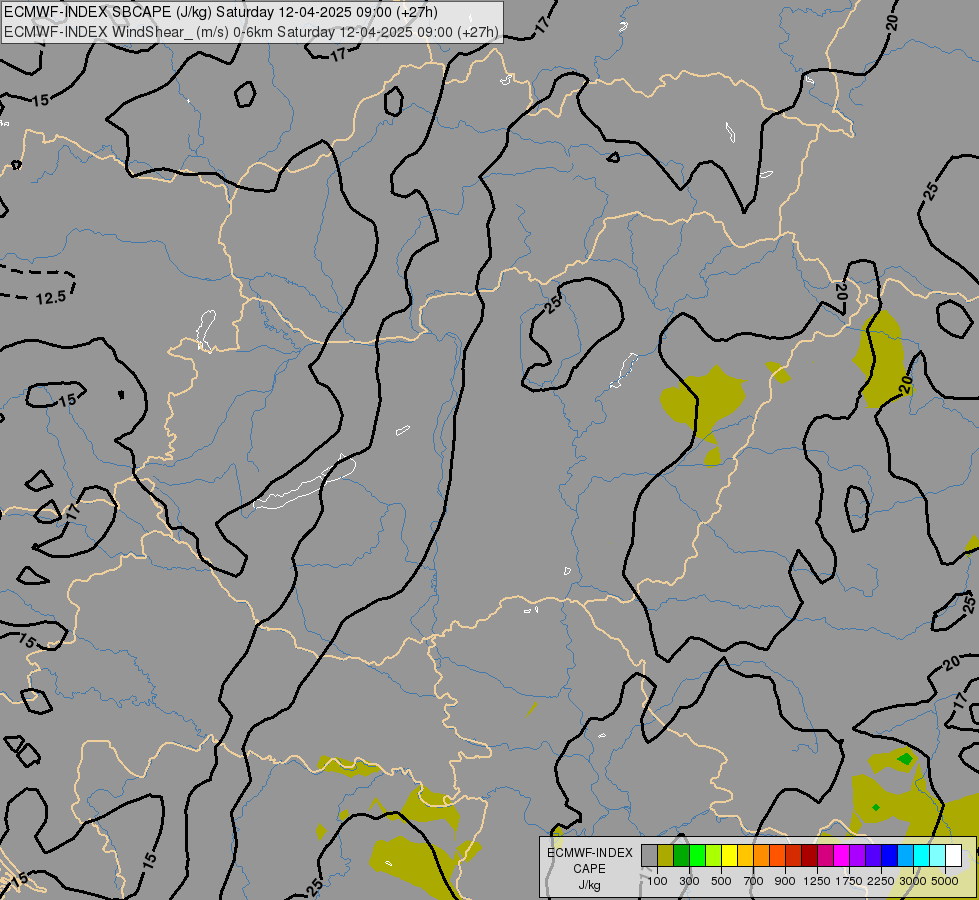Click 'J/kg' unit in the legend box
The width and height of the screenshot is (979, 900).
click(589, 886)
